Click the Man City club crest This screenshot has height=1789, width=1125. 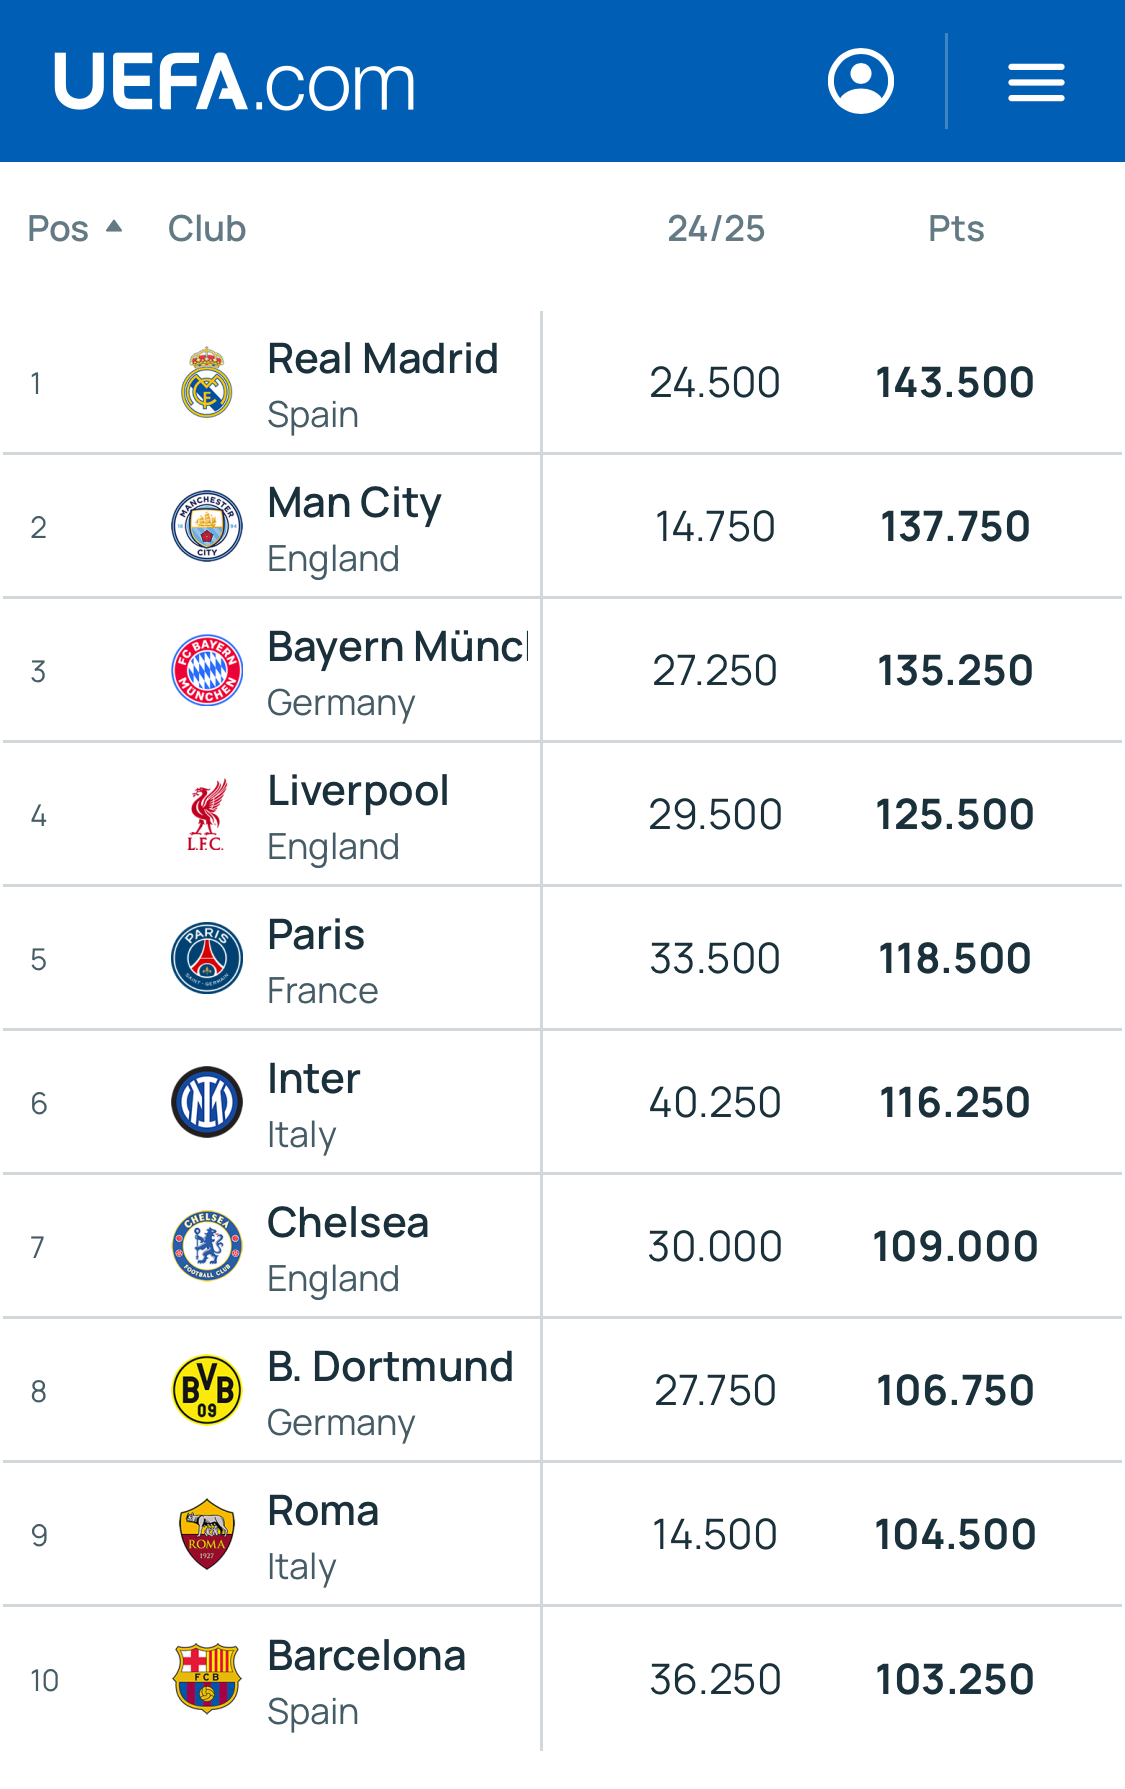207,527
